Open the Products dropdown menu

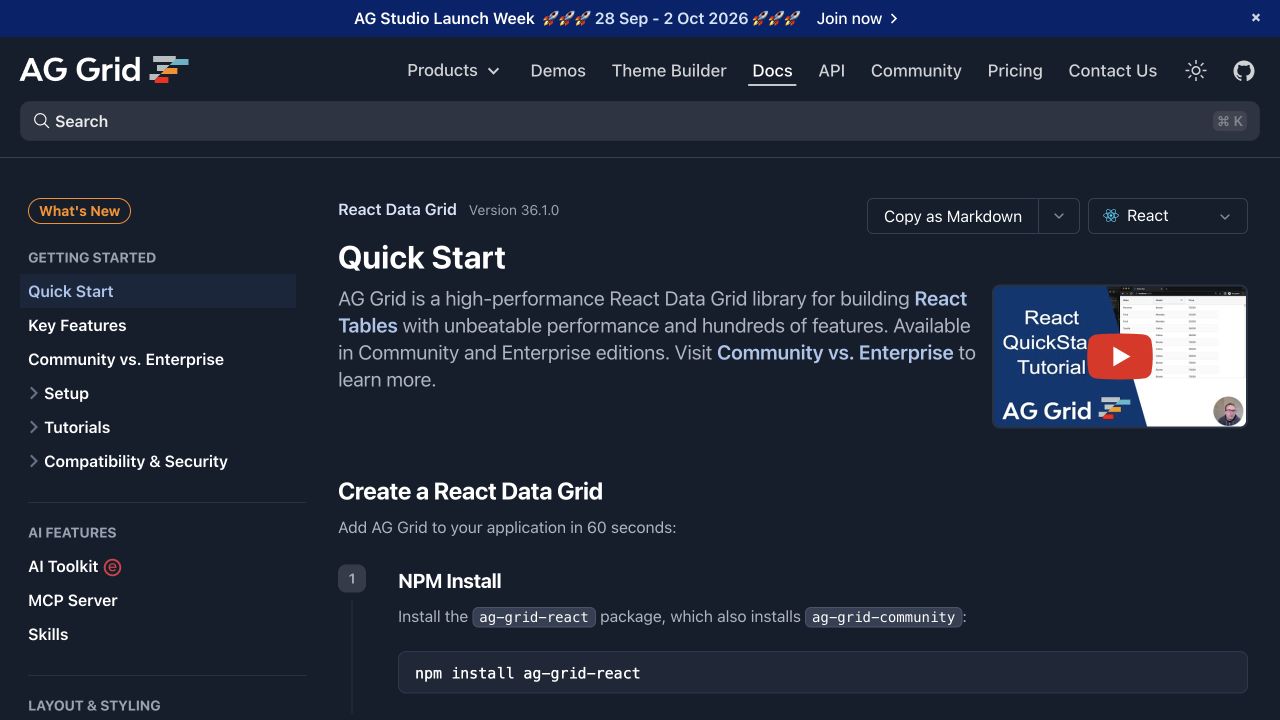(x=453, y=70)
